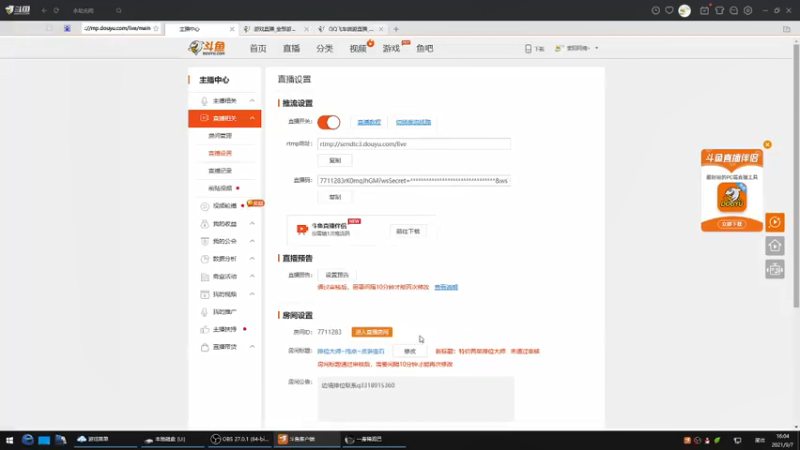Open the message bubble icon in the title bar
Screen dimensions: 800x450
pyautogui.click(x=734, y=10)
